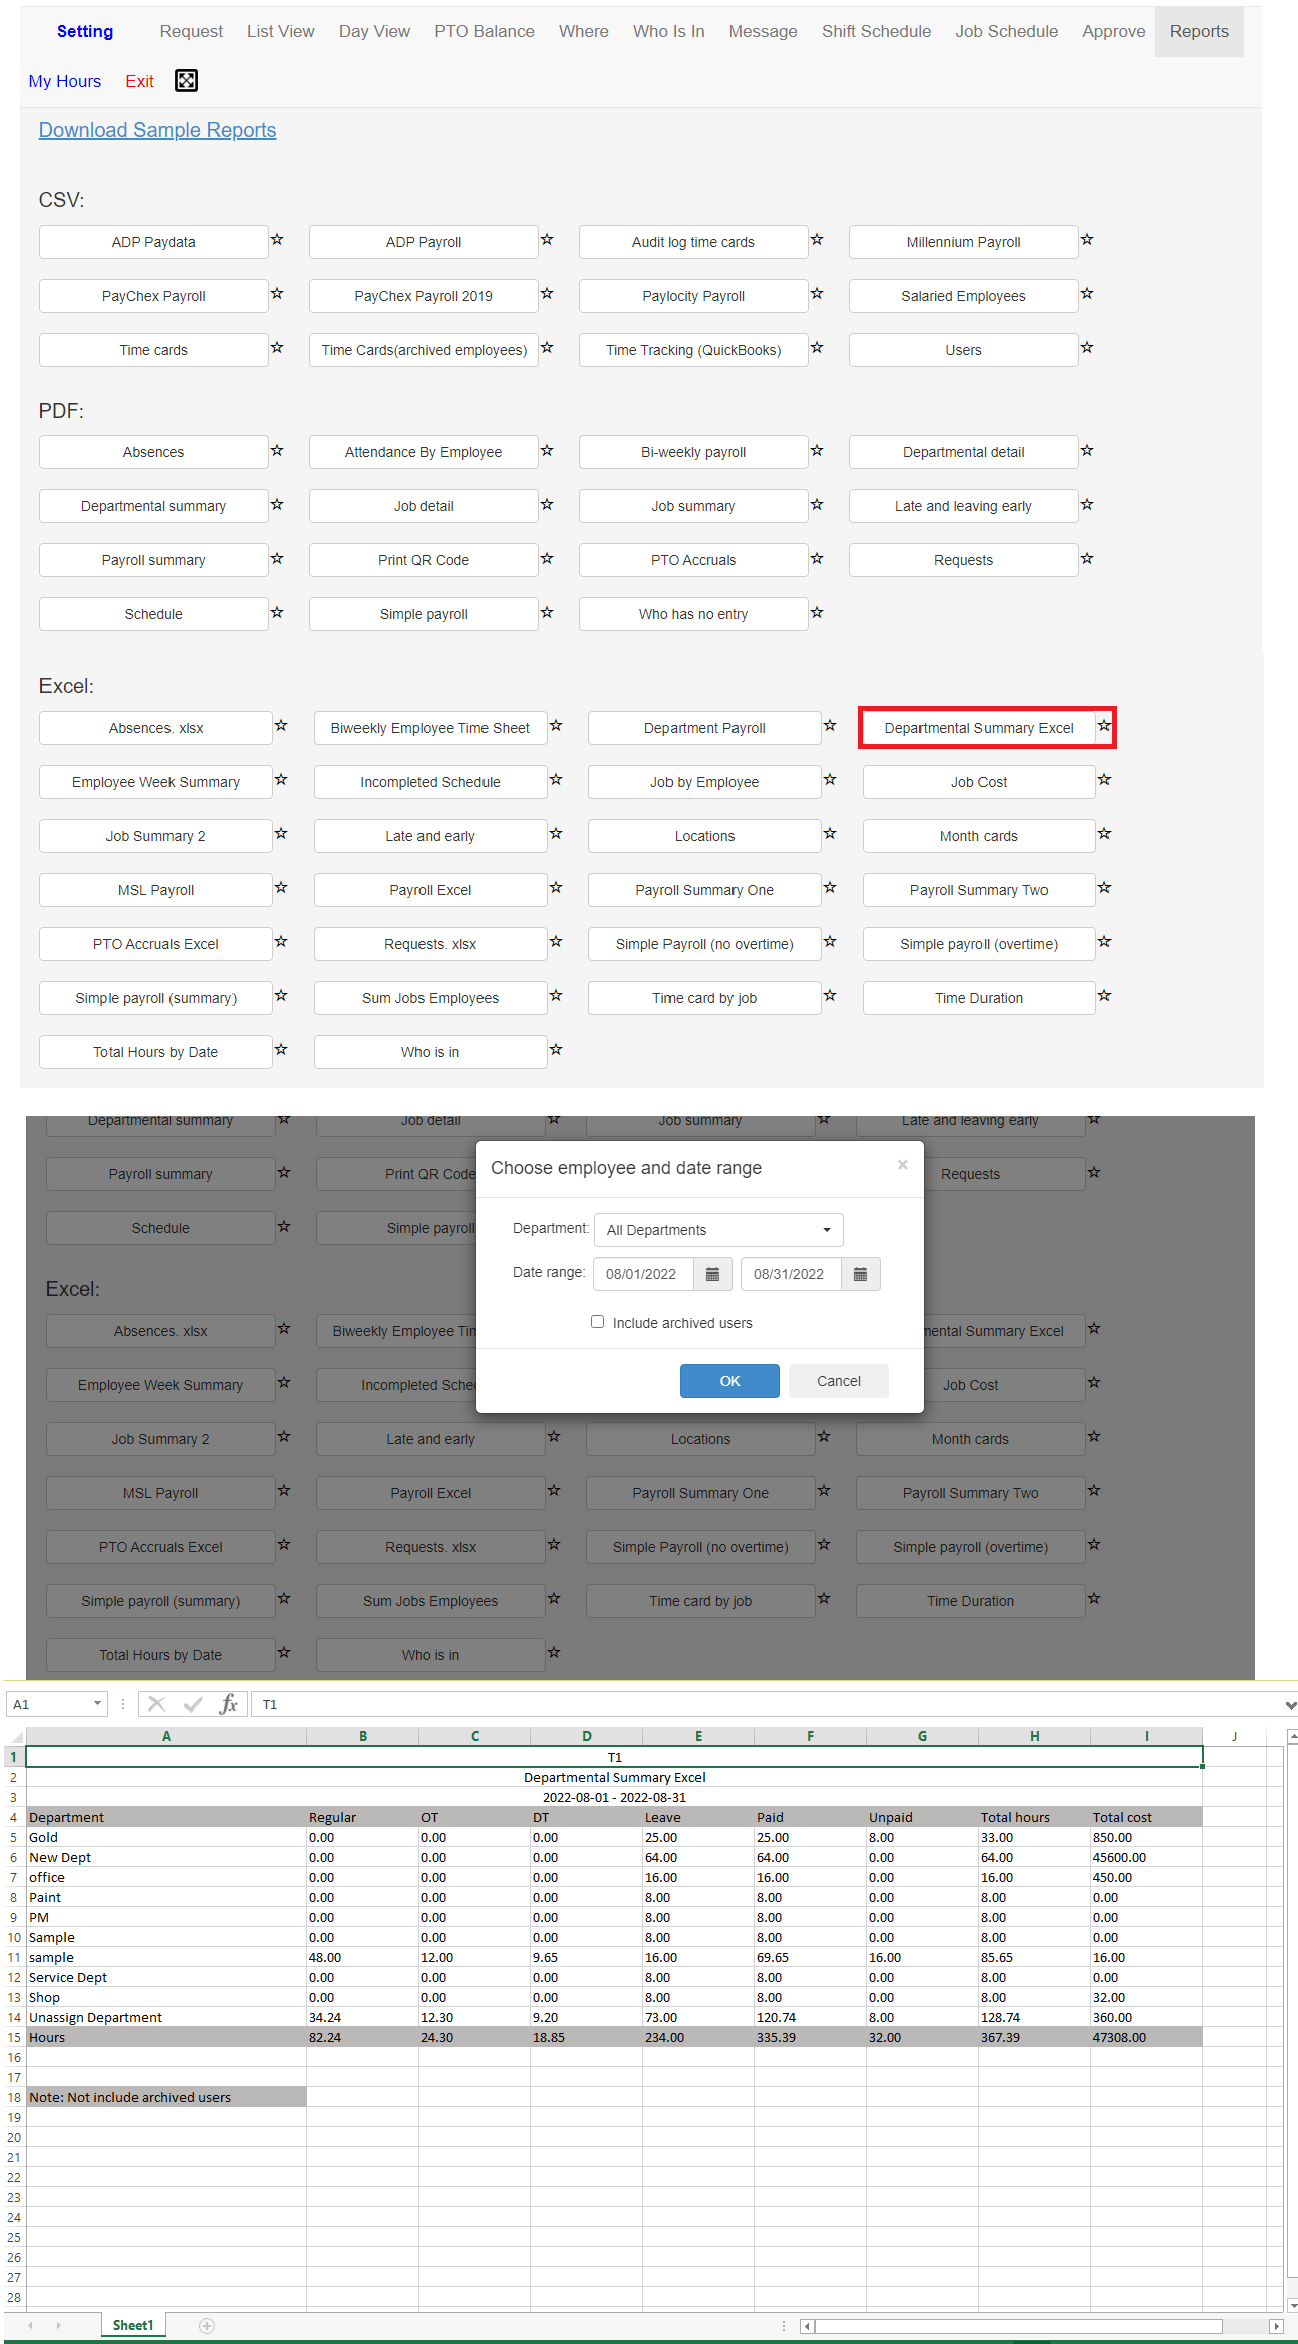Generate the Payroll Excel report
The image size is (1298, 2344).
click(x=430, y=890)
